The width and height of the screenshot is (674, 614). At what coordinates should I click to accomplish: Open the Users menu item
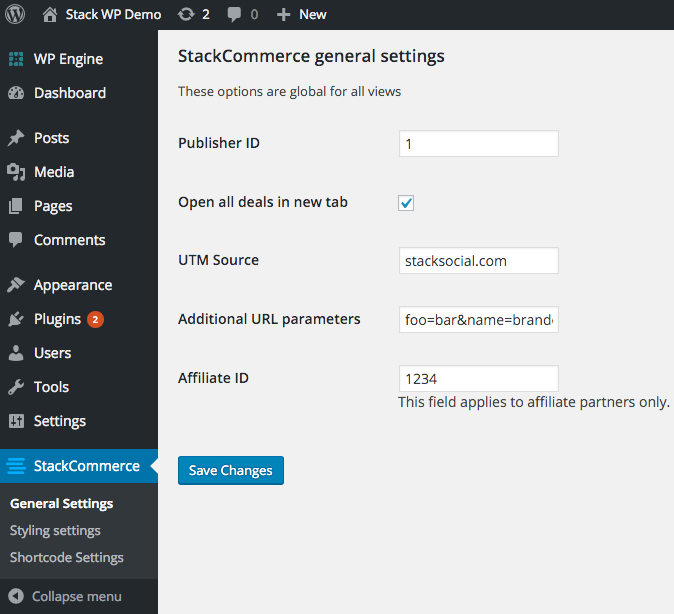click(x=52, y=353)
